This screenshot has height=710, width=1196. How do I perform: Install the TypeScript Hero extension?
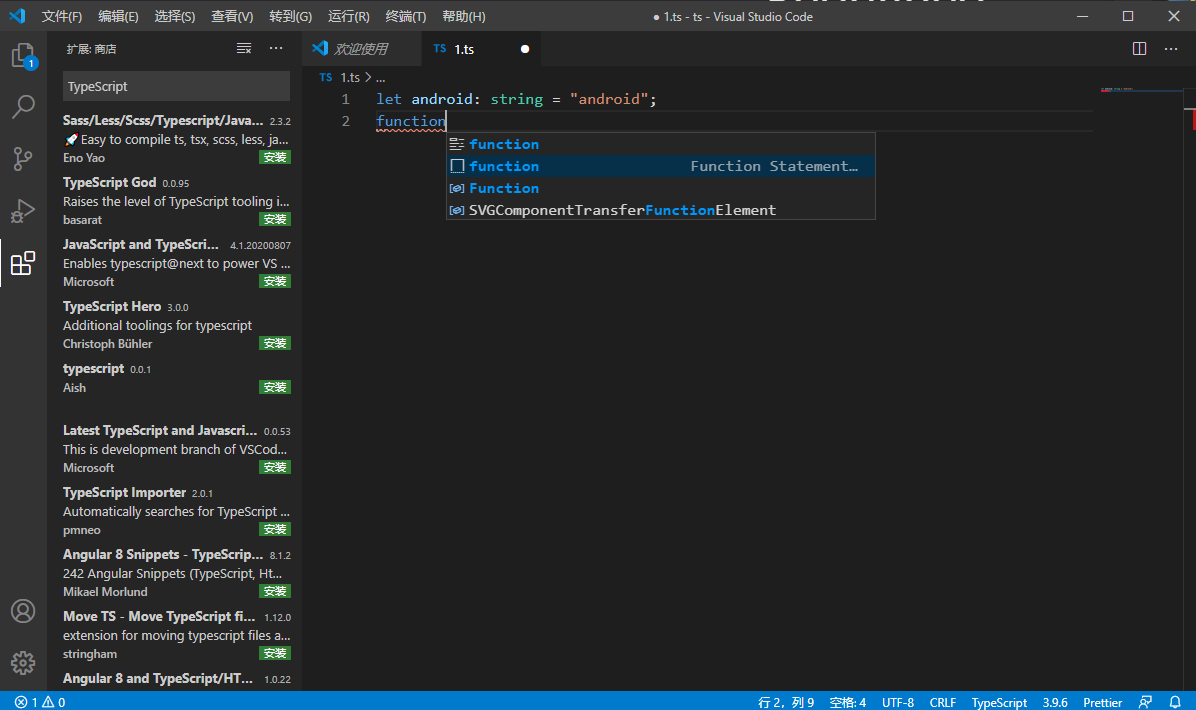[275, 344]
